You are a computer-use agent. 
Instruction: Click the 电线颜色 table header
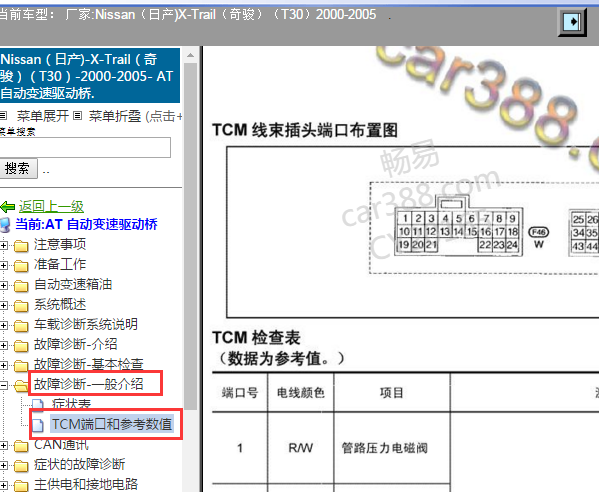coord(301,393)
